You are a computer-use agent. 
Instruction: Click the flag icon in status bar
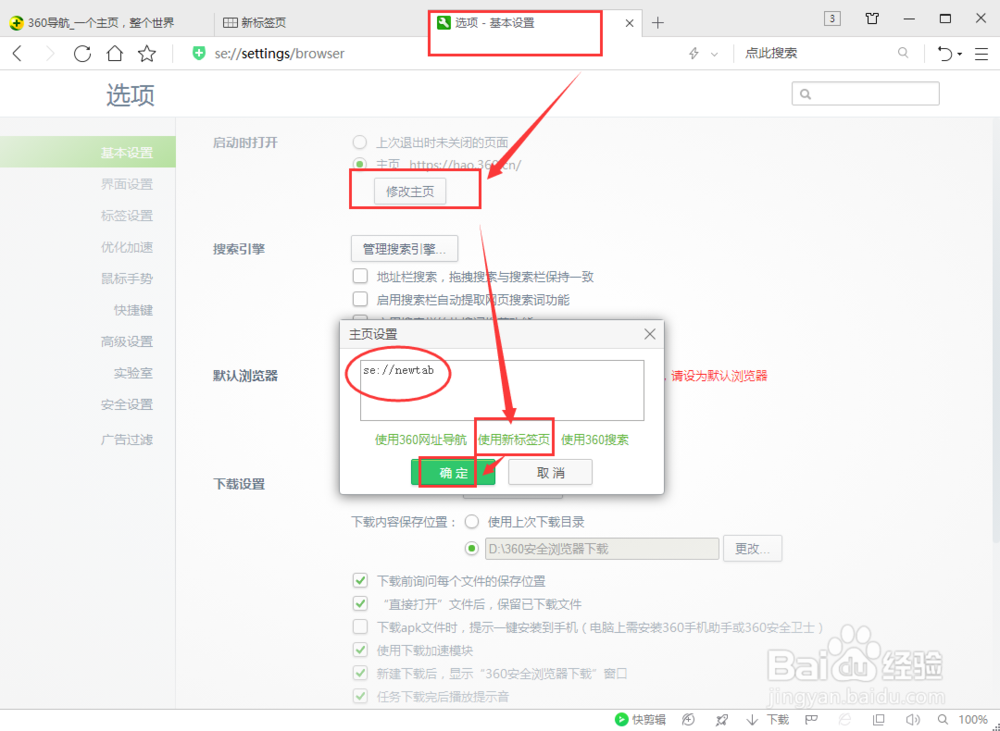[x=811, y=720]
